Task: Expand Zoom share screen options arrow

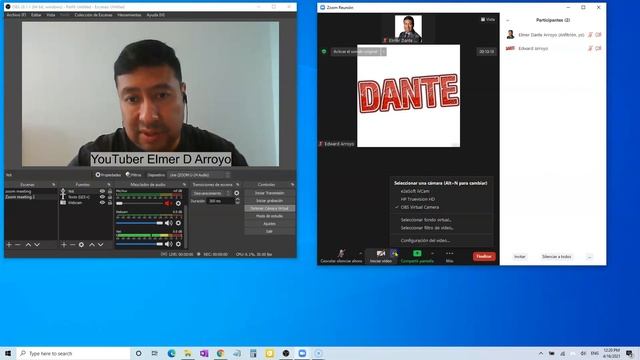Action: click(433, 253)
